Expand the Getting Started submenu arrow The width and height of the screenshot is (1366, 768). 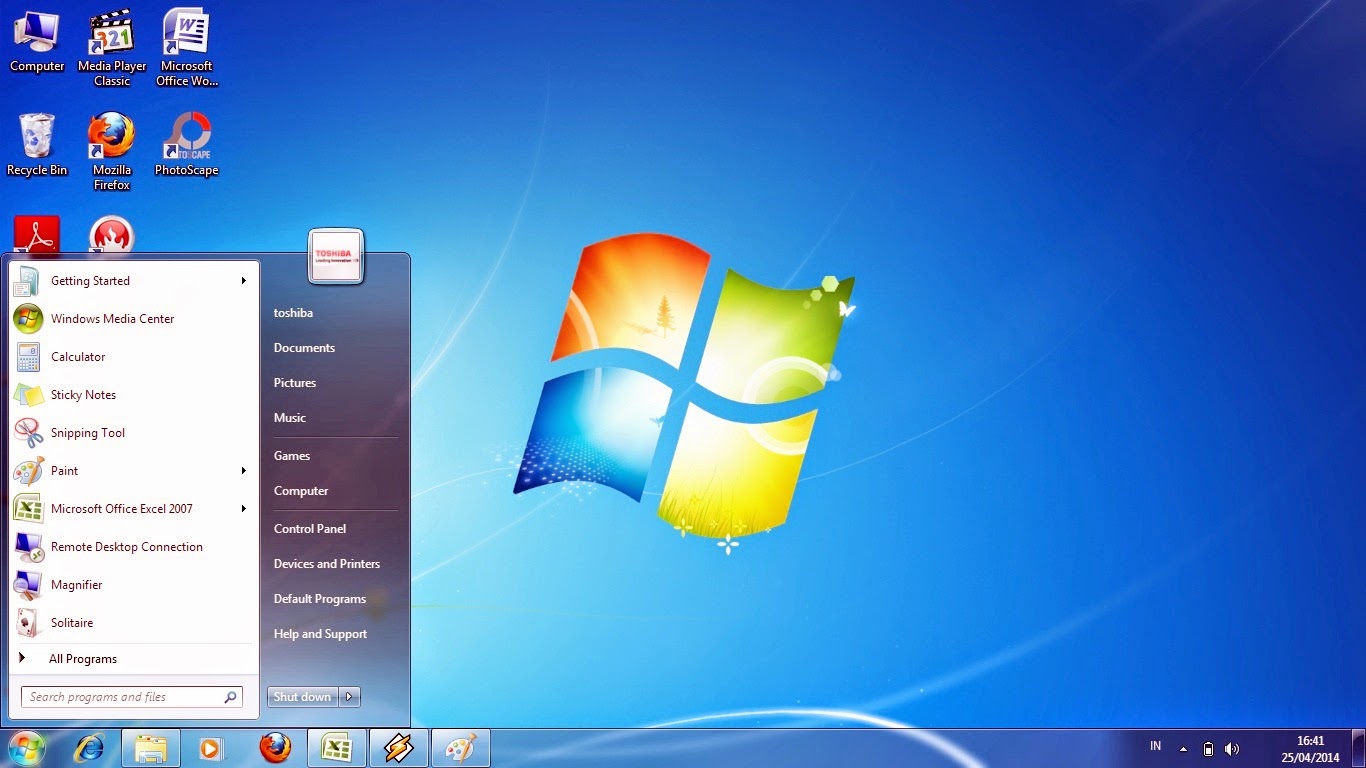(x=243, y=281)
